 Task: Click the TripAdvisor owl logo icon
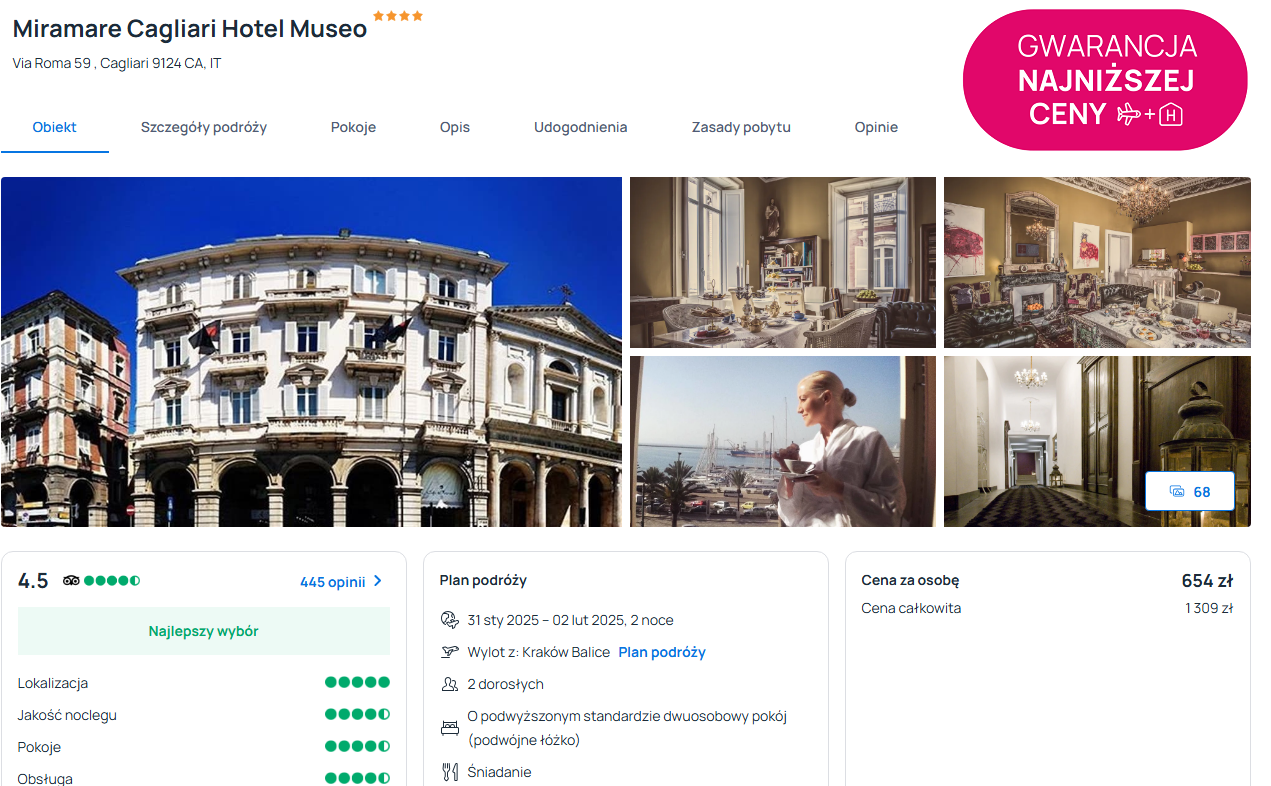tap(71, 581)
